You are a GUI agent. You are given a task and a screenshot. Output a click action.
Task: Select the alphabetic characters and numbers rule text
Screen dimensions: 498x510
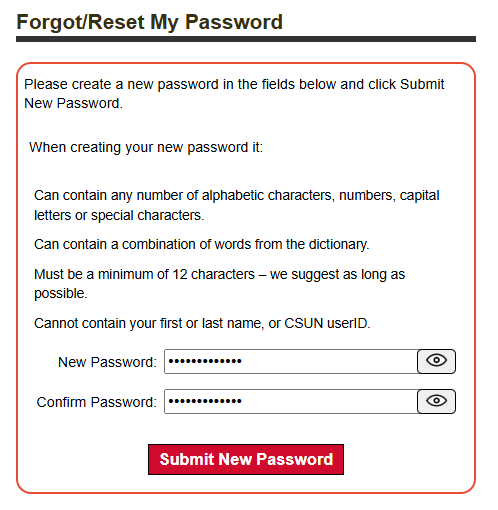pyautogui.click(x=237, y=205)
